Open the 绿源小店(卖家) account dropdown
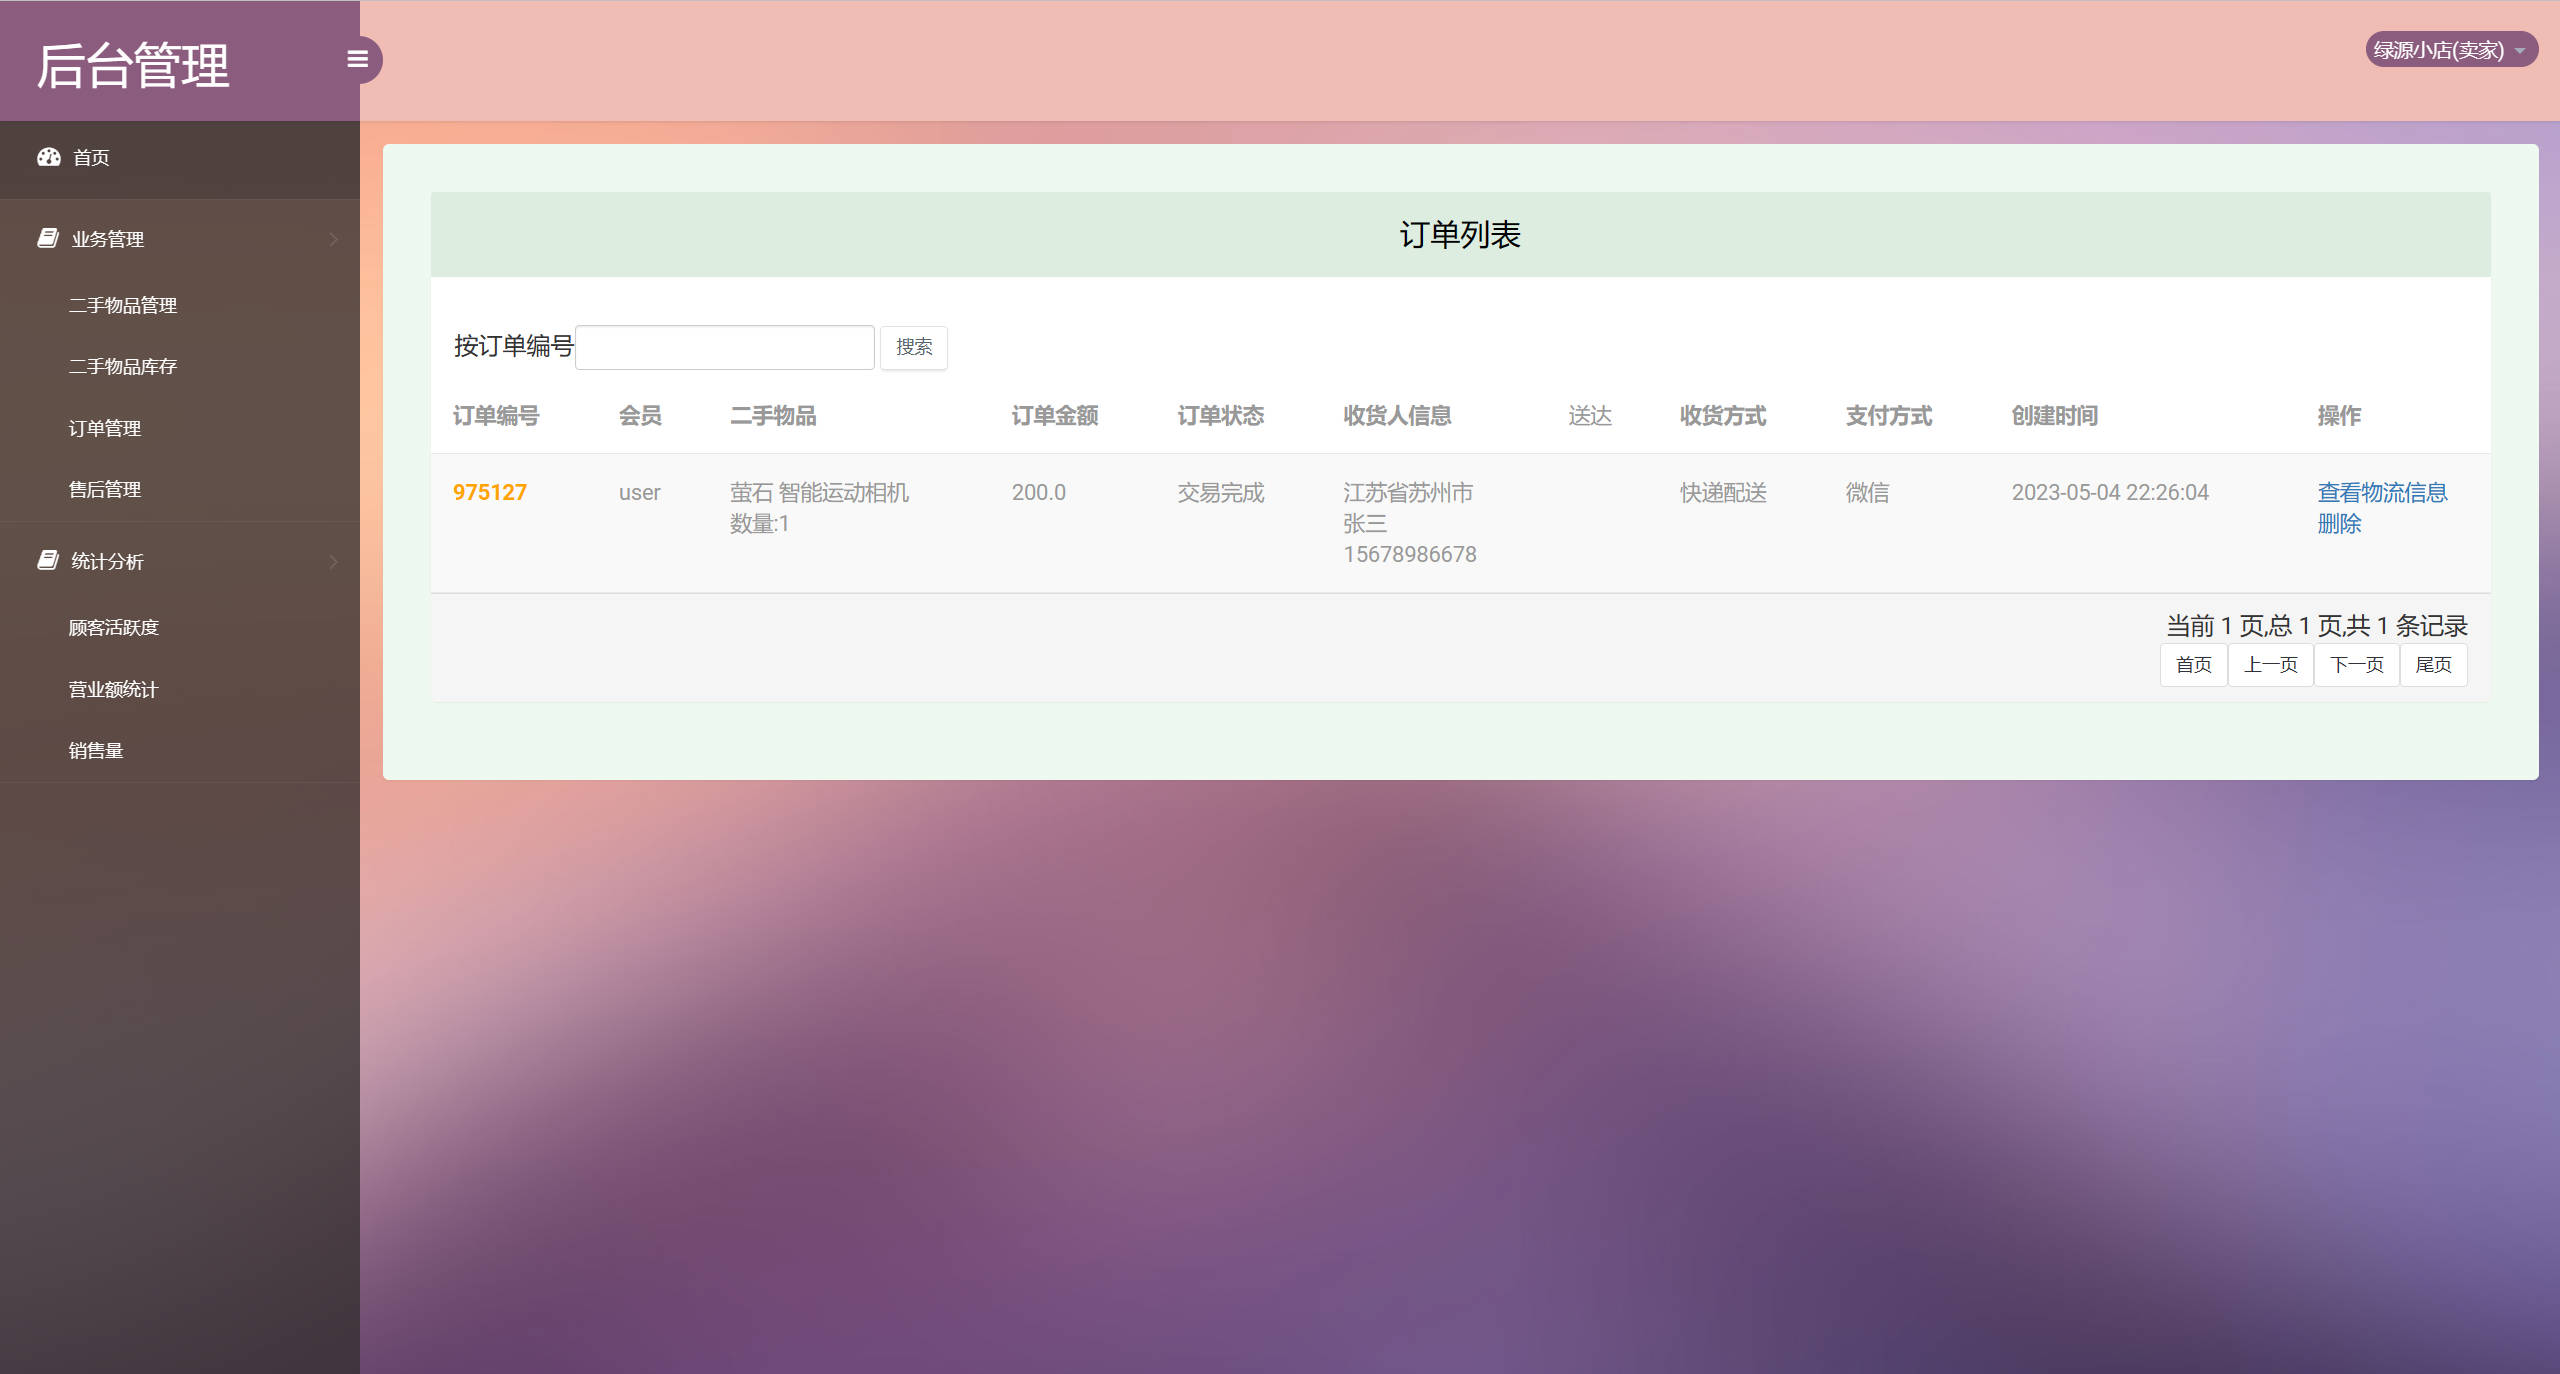This screenshot has height=1374, width=2560. pos(2450,49)
